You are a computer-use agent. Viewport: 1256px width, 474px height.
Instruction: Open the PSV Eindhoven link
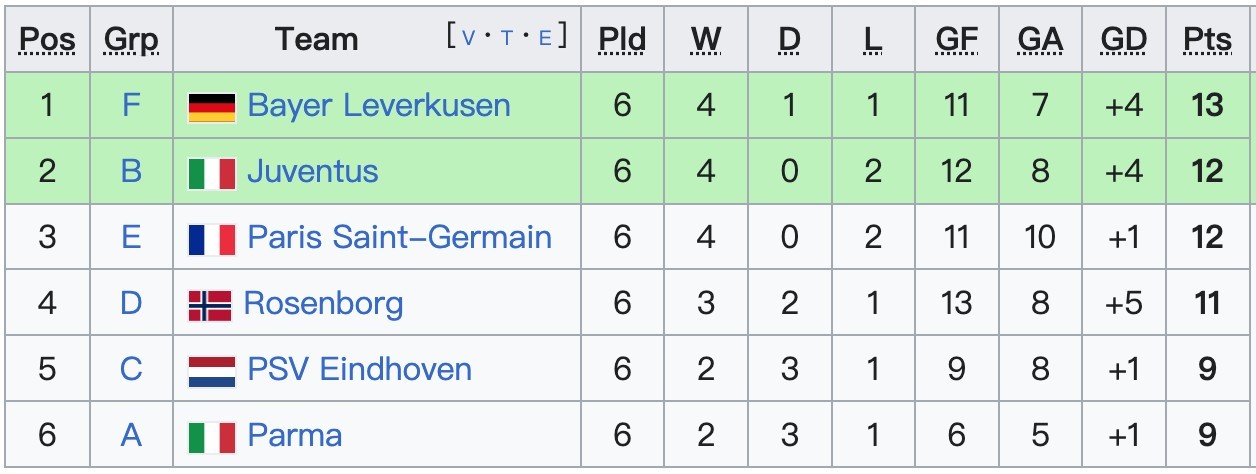359,369
